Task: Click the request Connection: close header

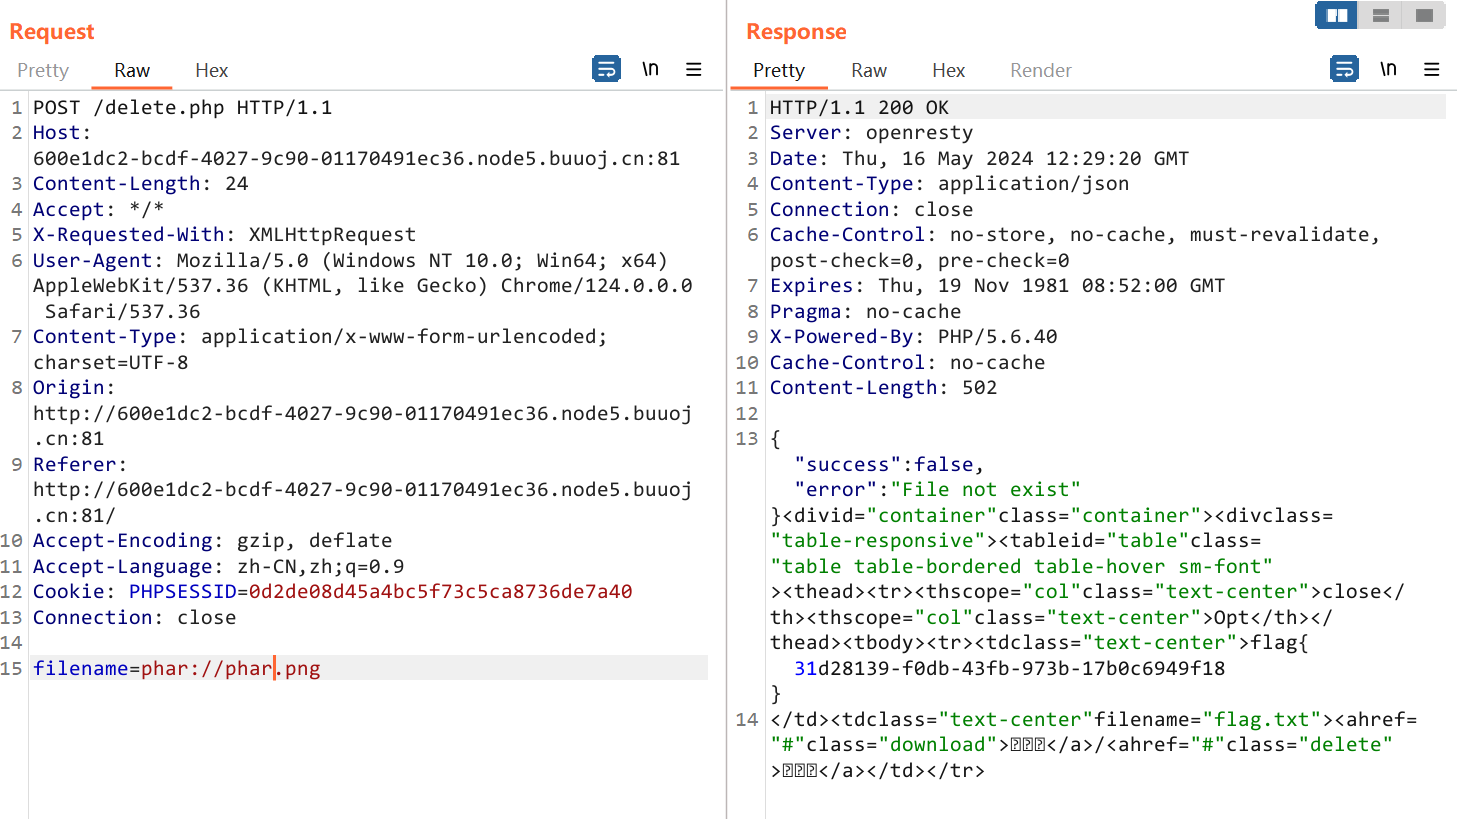Action: 135,617
